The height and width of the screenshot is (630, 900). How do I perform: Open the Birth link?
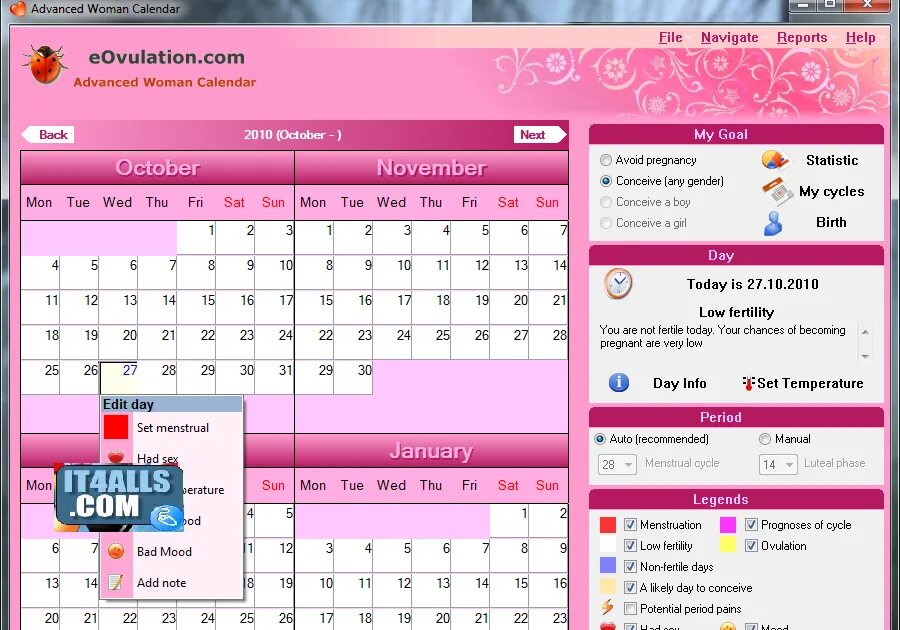click(x=831, y=222)
